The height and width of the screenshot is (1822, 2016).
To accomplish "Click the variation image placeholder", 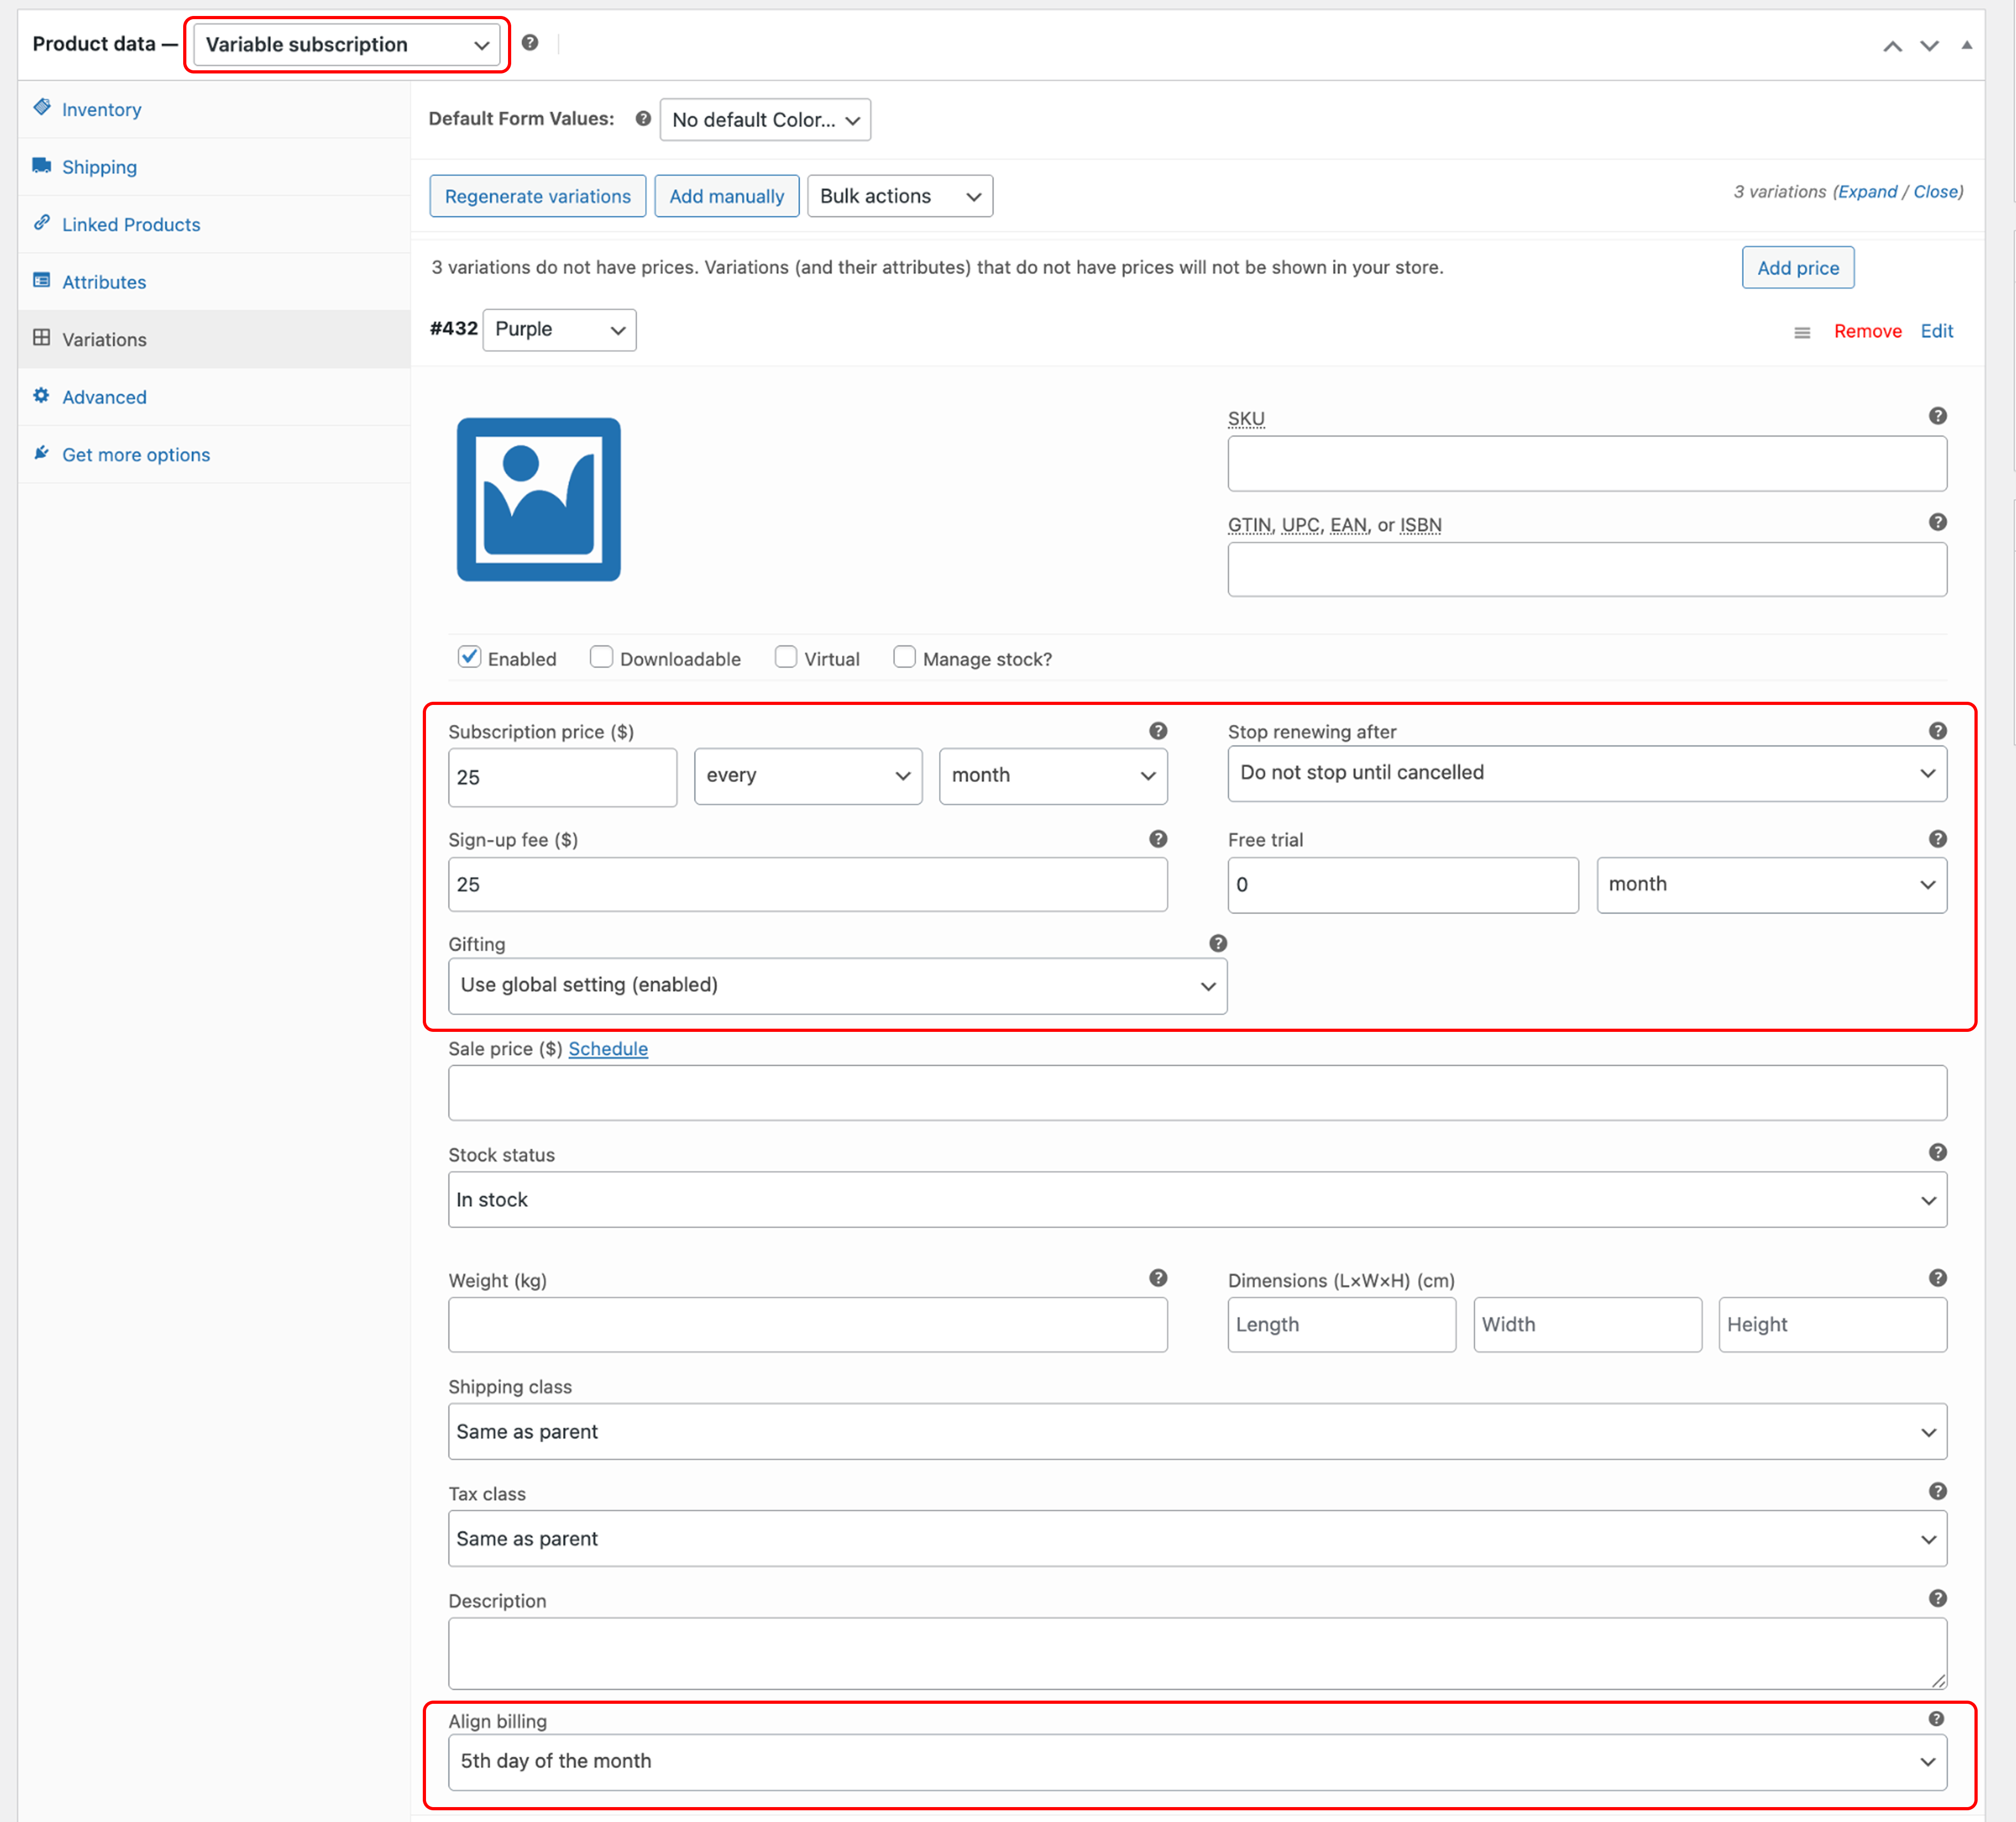I will [x=539, y=499].
